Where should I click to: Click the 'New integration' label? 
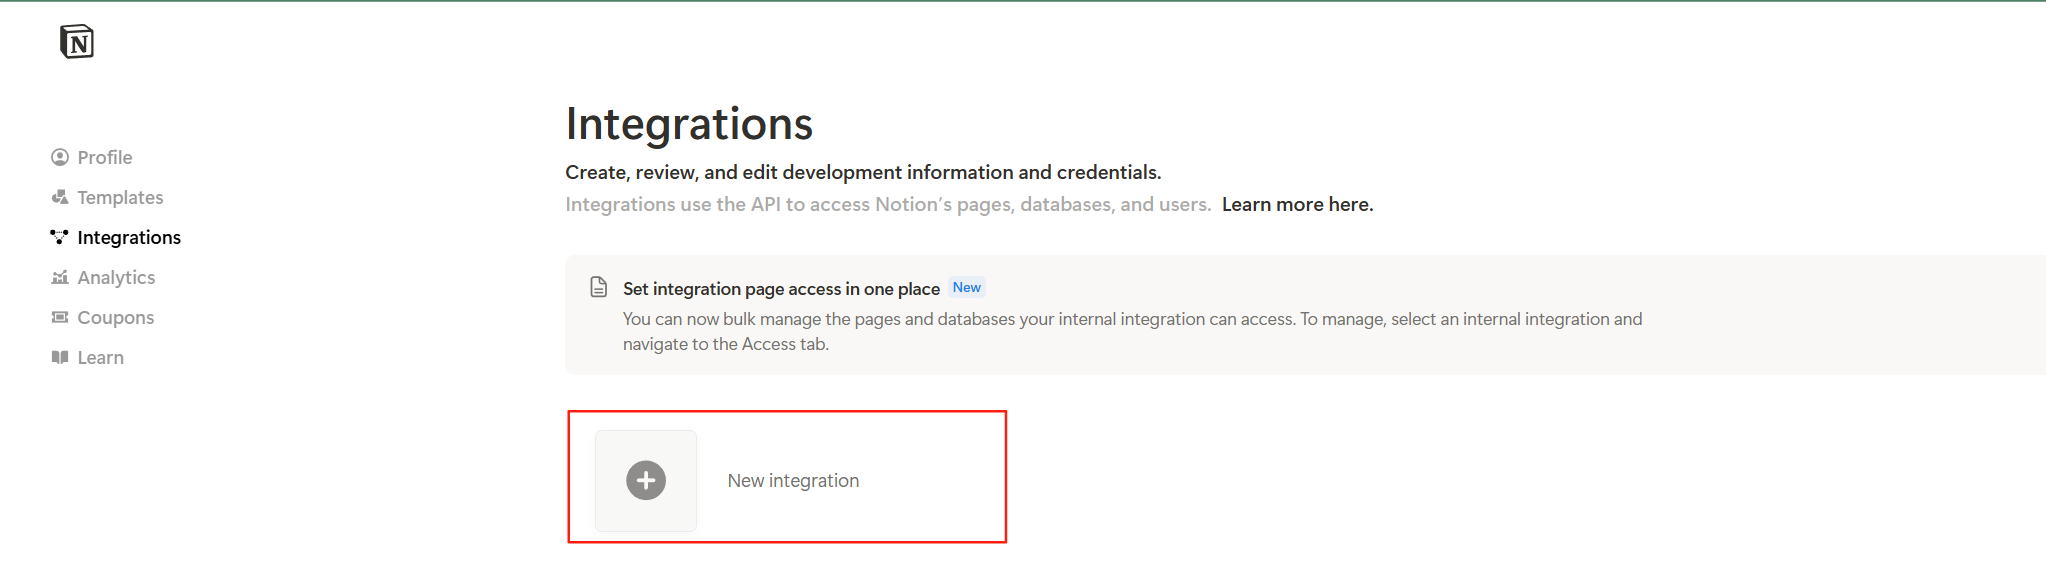(793, 481)
